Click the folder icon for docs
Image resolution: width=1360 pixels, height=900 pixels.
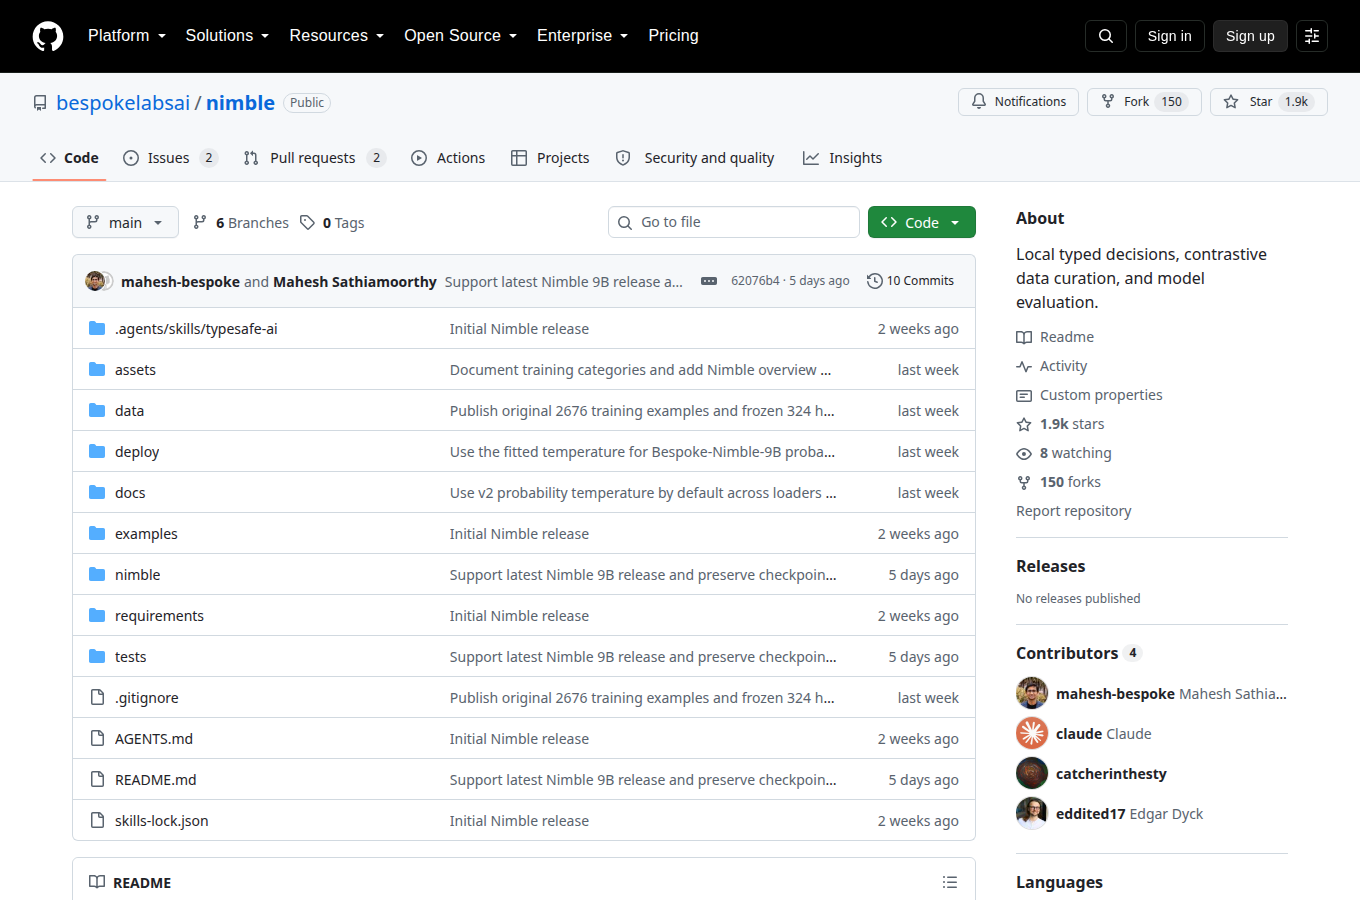pos(97,492)
